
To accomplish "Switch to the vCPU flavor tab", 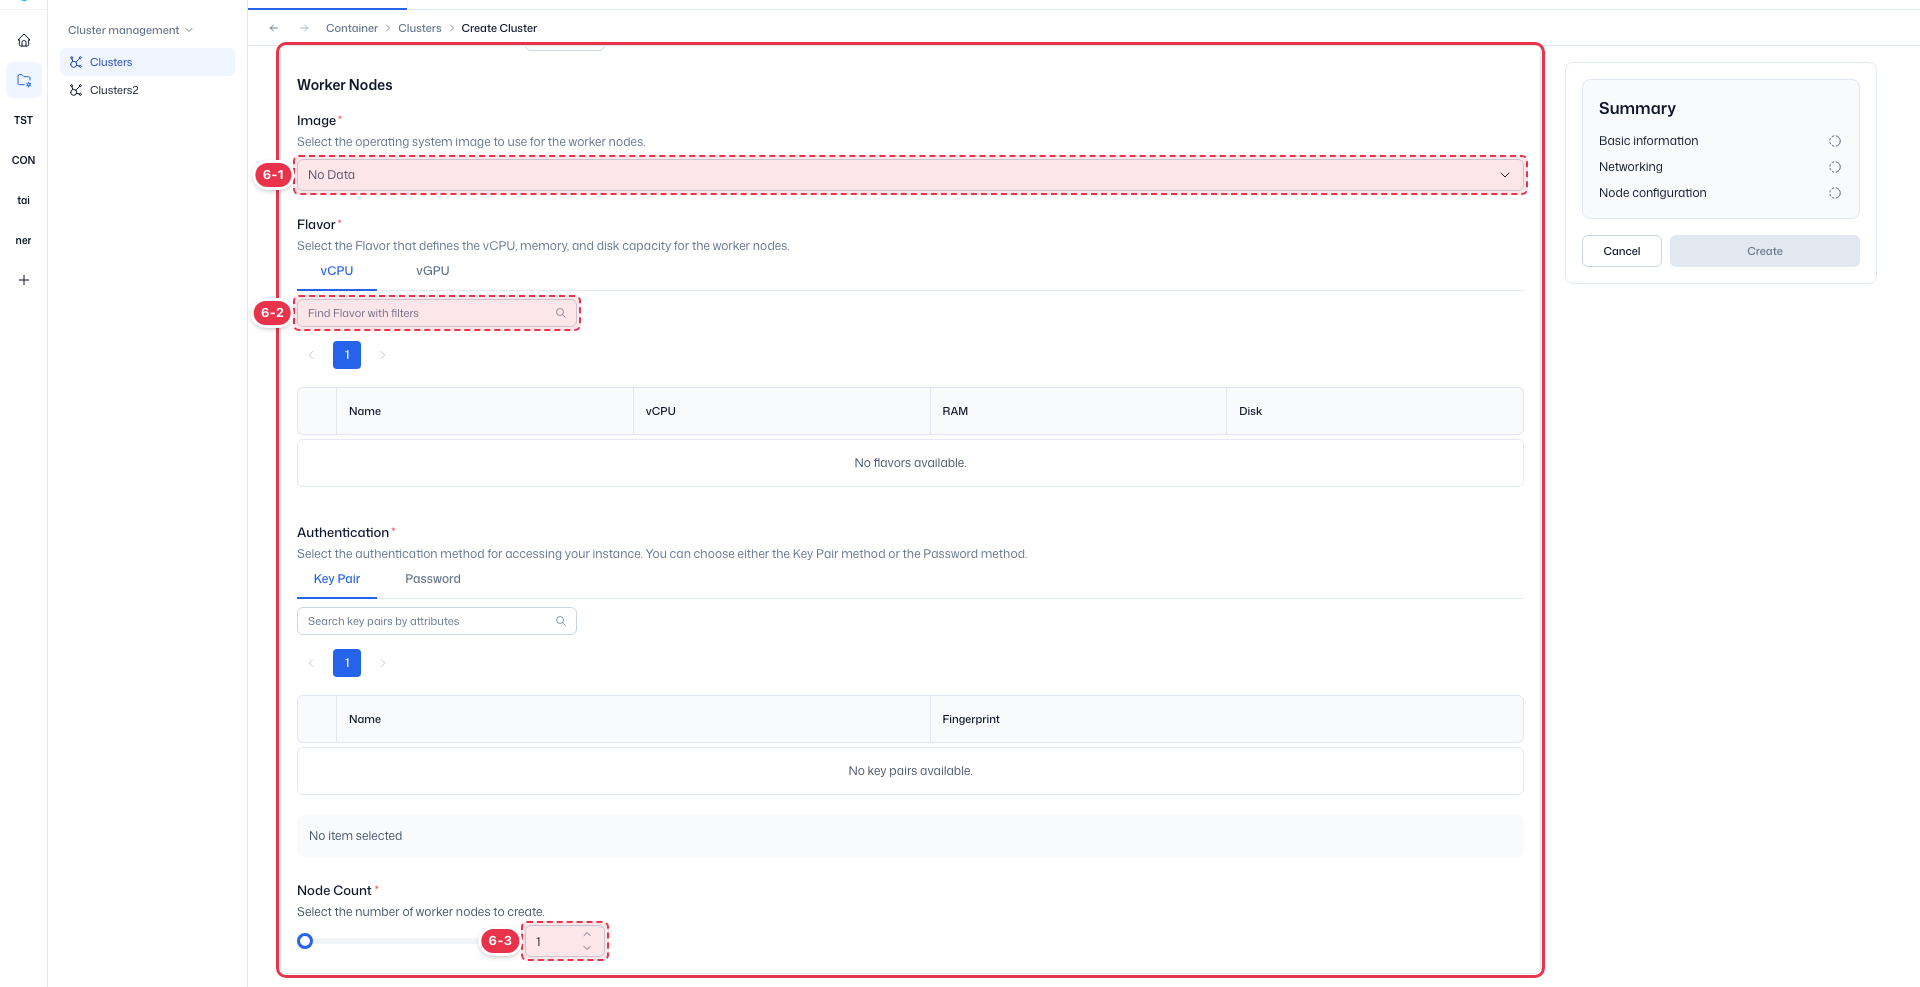I will (337, 271).
